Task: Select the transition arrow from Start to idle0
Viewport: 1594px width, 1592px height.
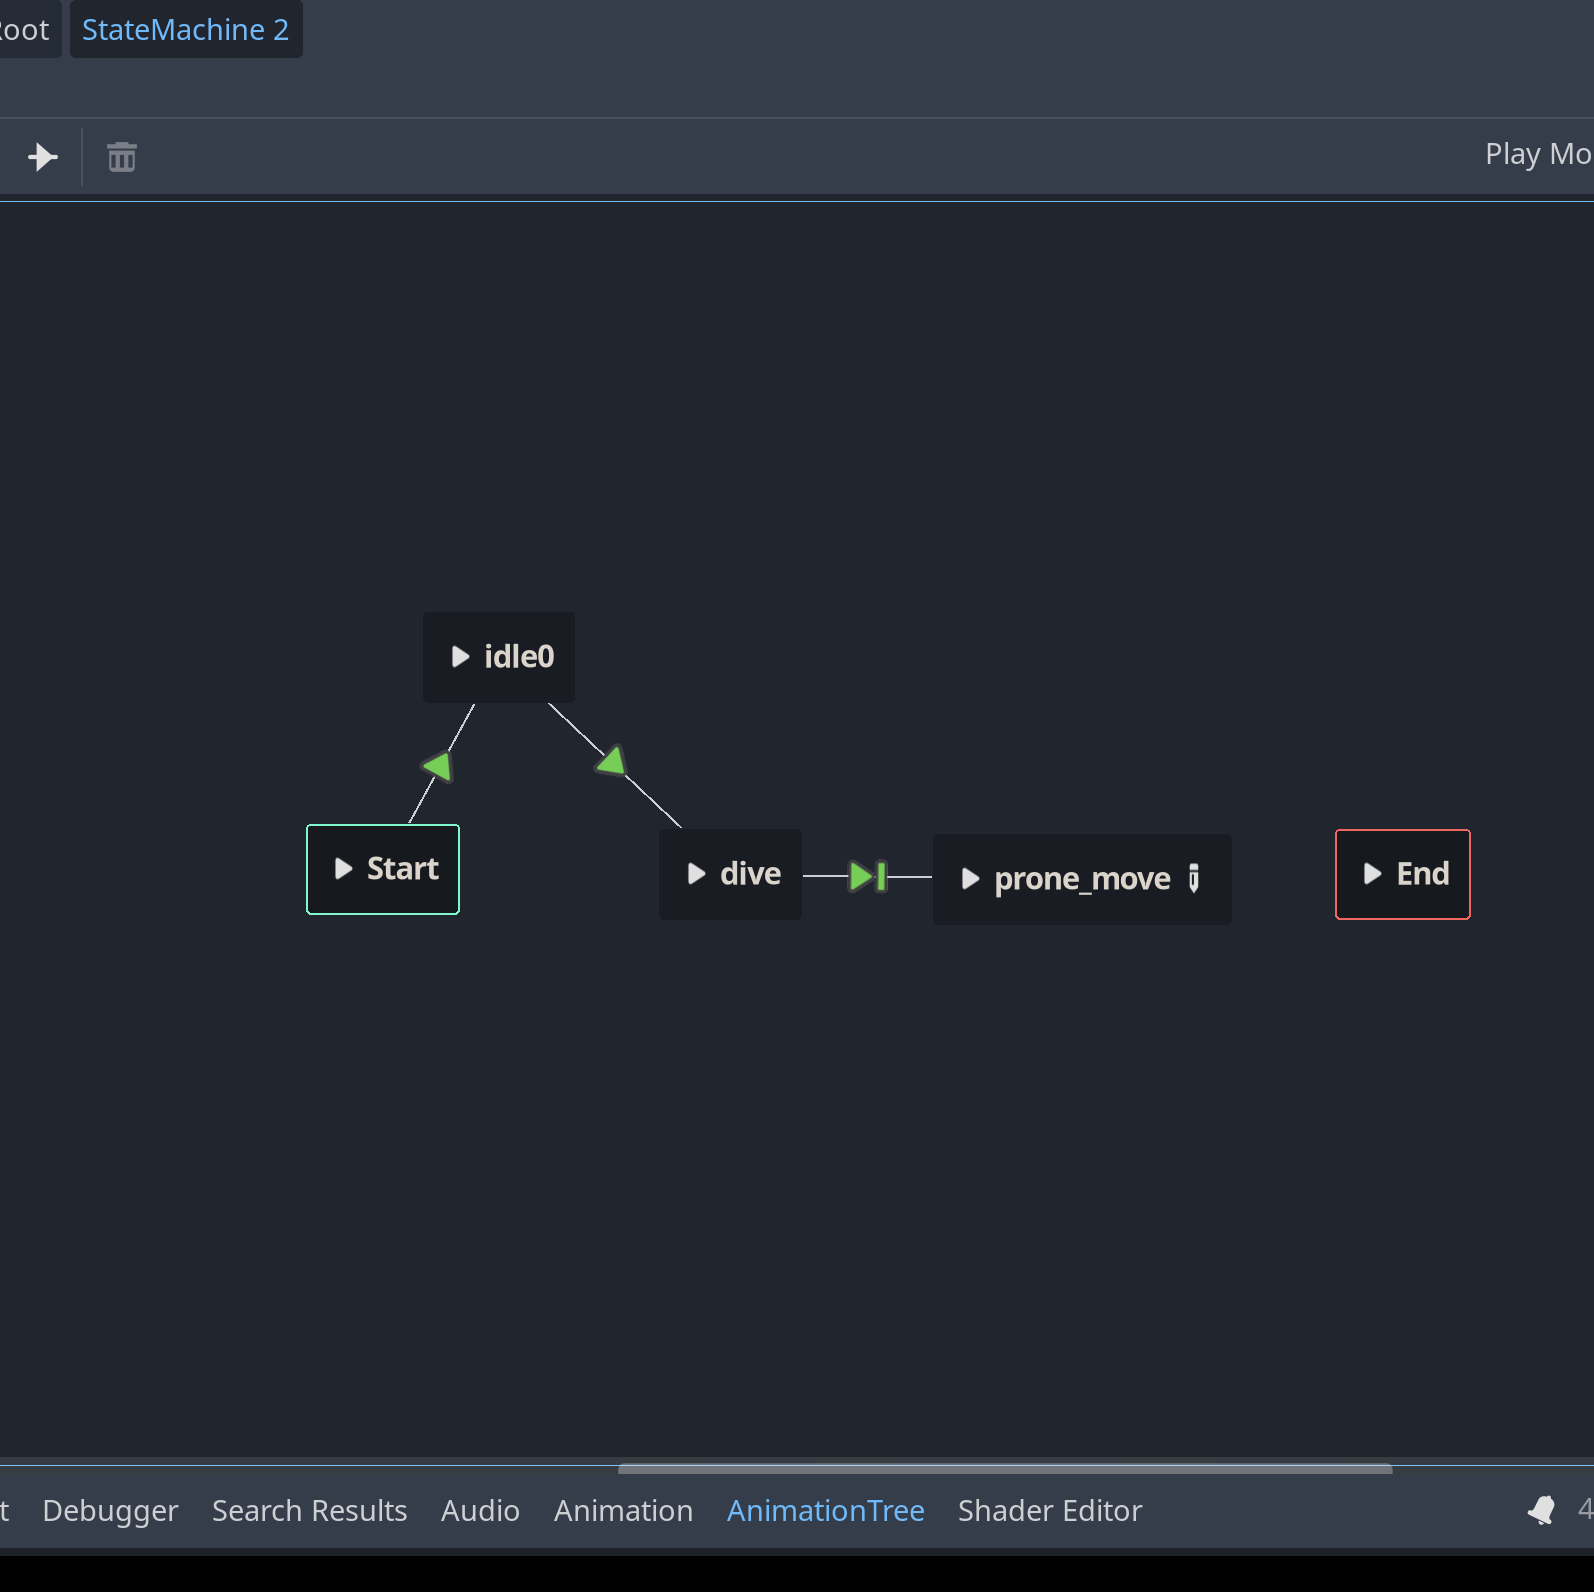Action: (x=439, y=766)
